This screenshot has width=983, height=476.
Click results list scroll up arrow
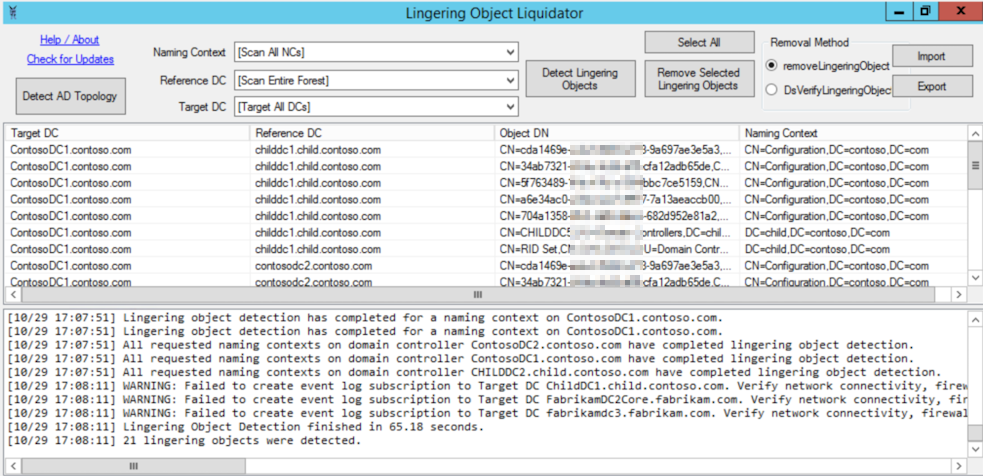(x=974, y=134)
